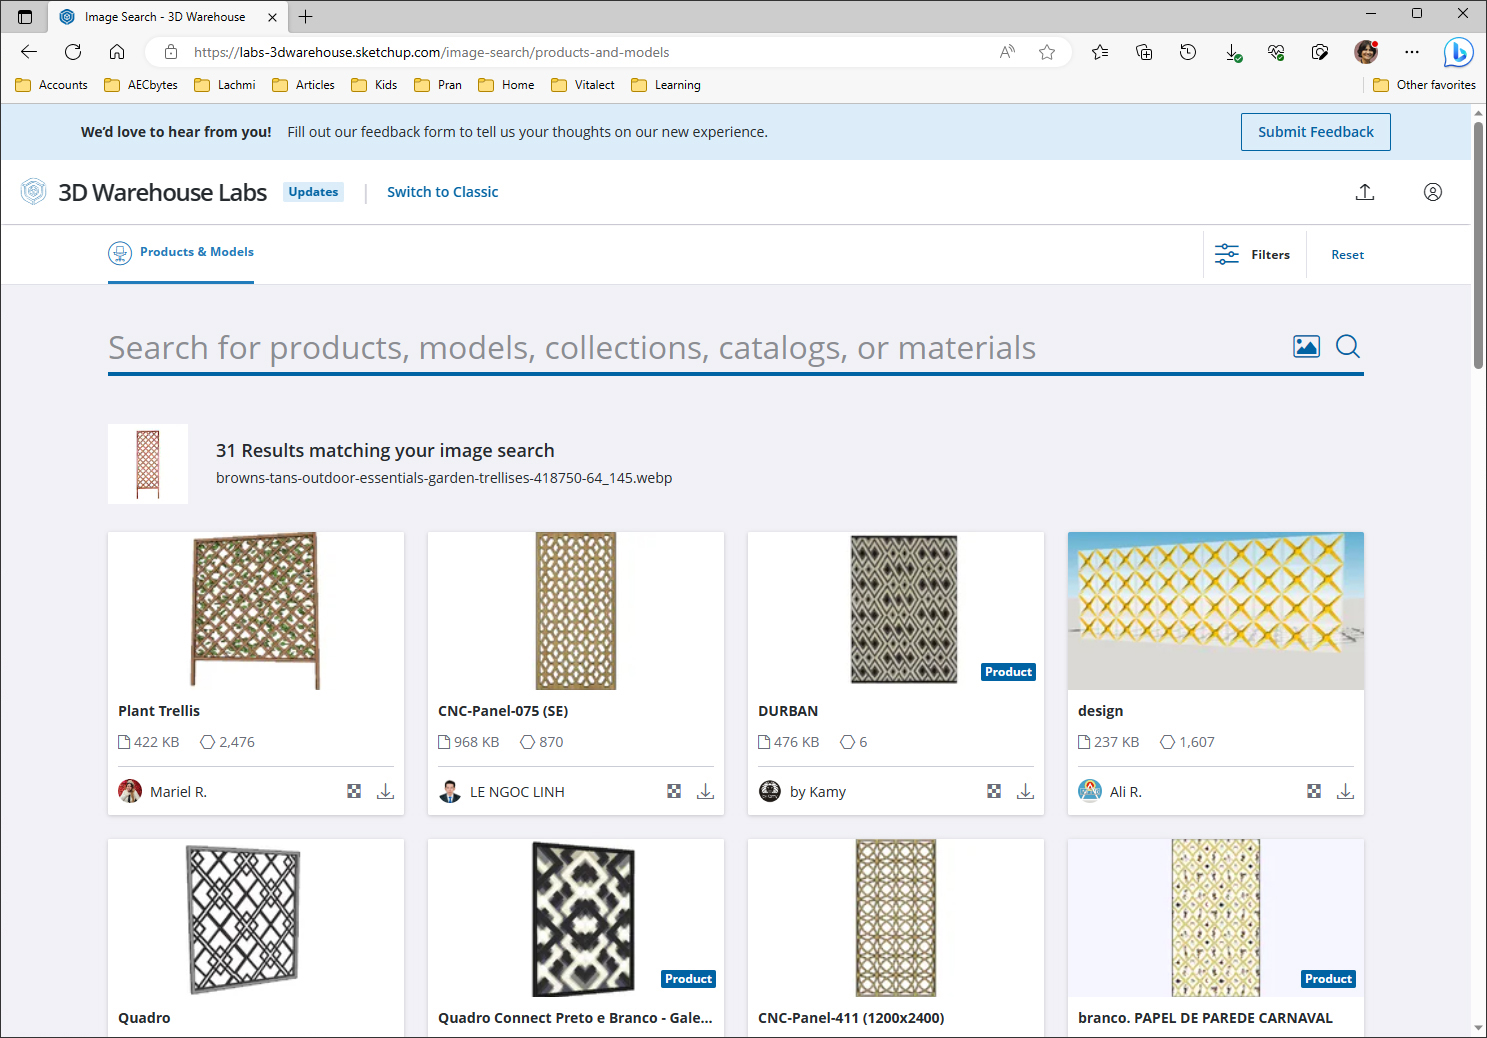
Task: Open the Accounts bookmarks folder
Action: pyautogui.click(x=52, y=85)
